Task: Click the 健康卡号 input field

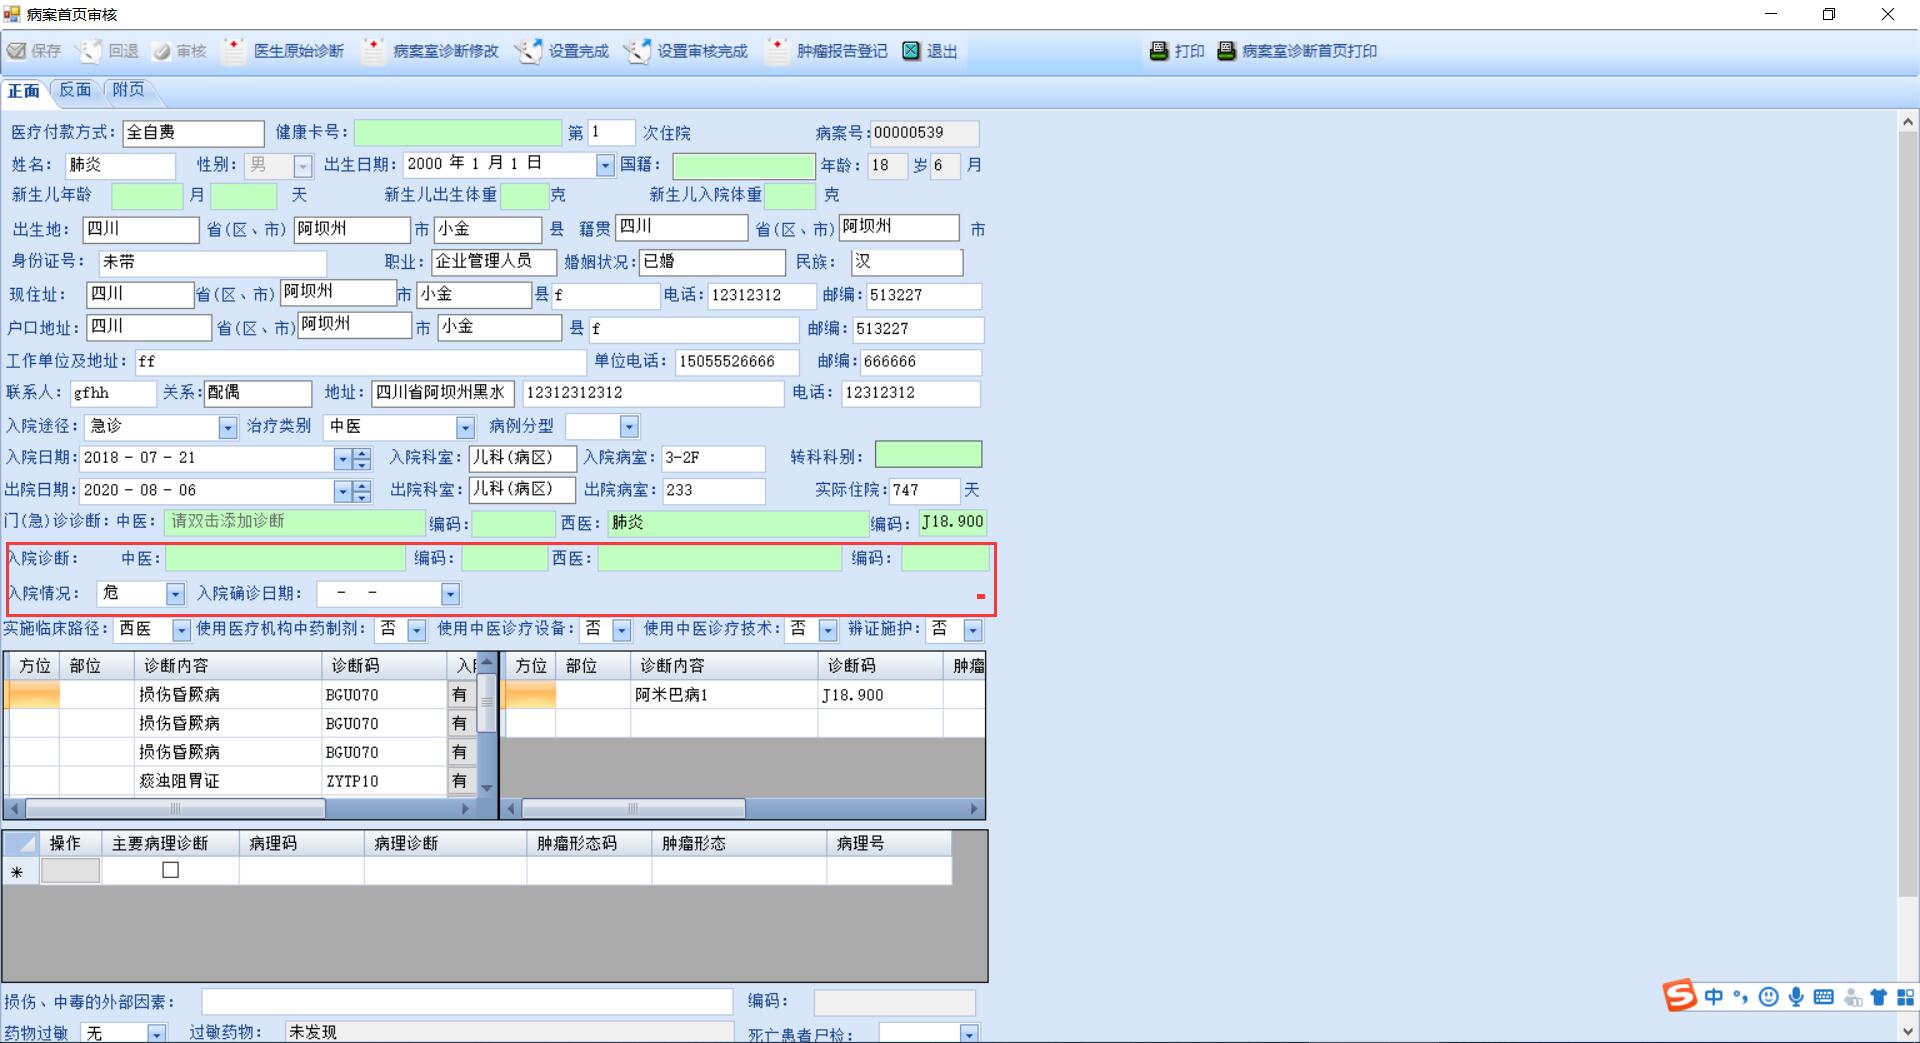Action: (x=458, y=133)
